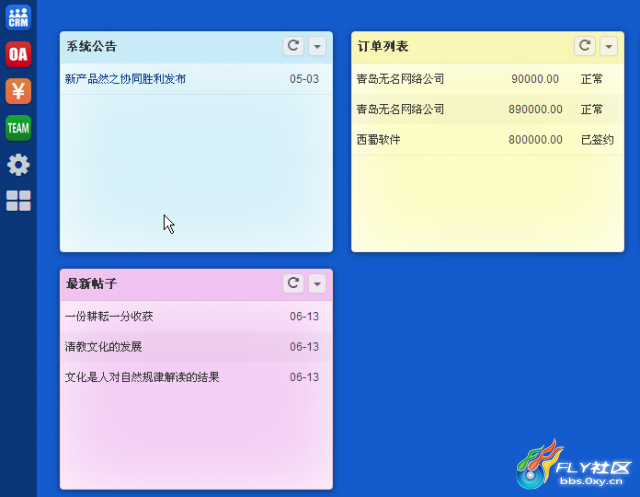Open post 一份耕耘一分收获
Screen dimensions: 640x497
pyautogui.click(x=109, y=316)
